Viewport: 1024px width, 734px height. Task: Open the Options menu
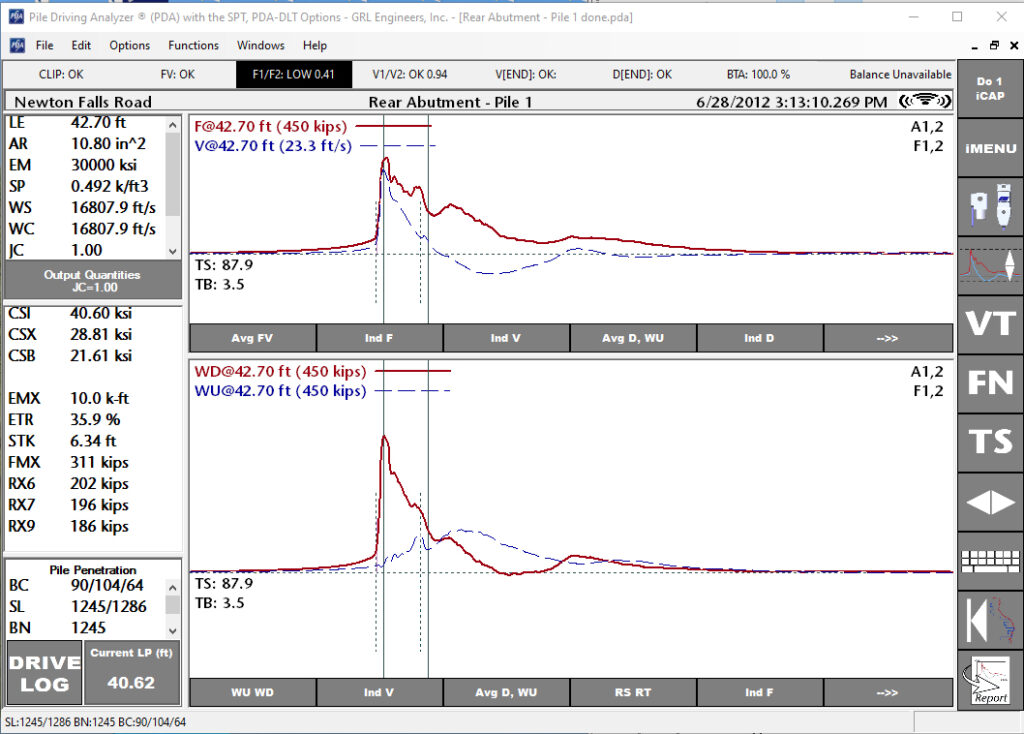click(x=129, y=45)
